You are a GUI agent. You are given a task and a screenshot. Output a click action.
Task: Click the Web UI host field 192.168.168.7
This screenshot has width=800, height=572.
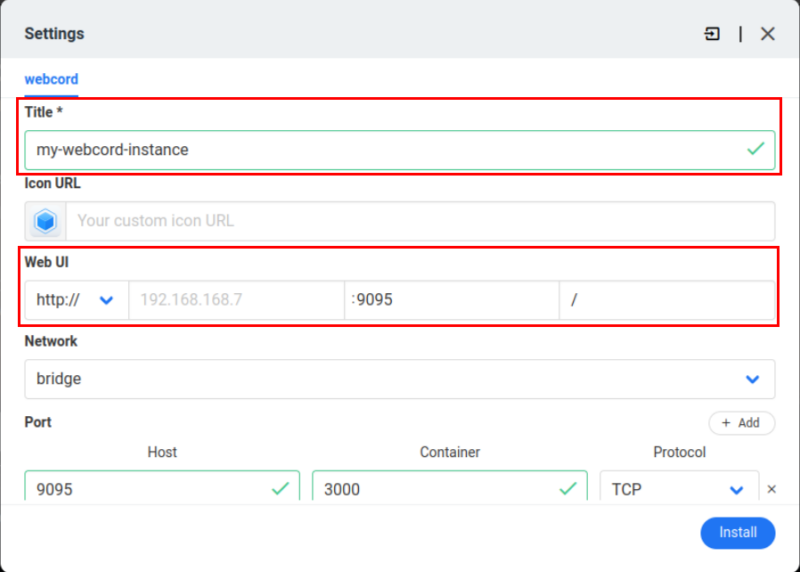tap(236, 300)
